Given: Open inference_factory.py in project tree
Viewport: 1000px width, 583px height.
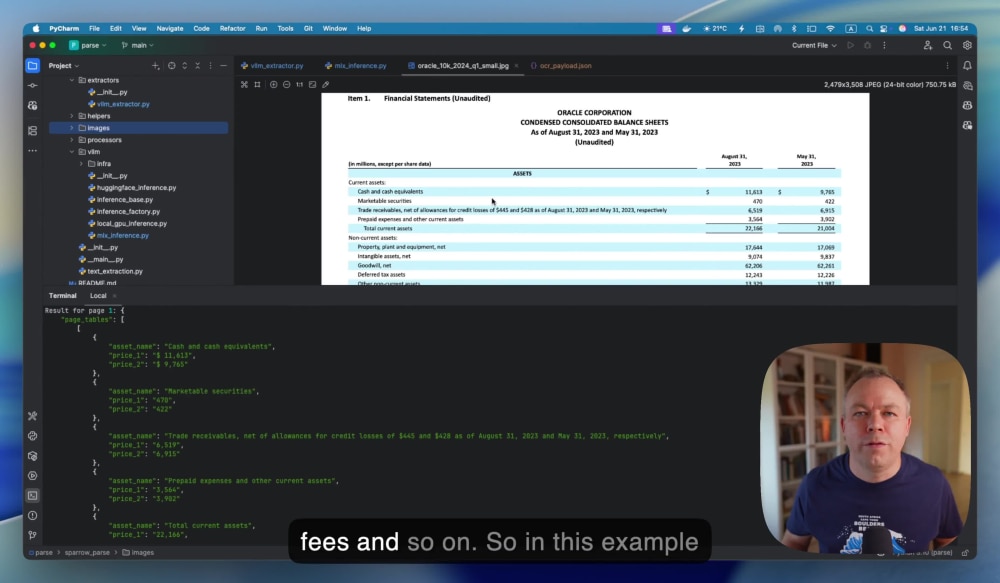Looking at the screenshot, I should click(x=128, y=212).
